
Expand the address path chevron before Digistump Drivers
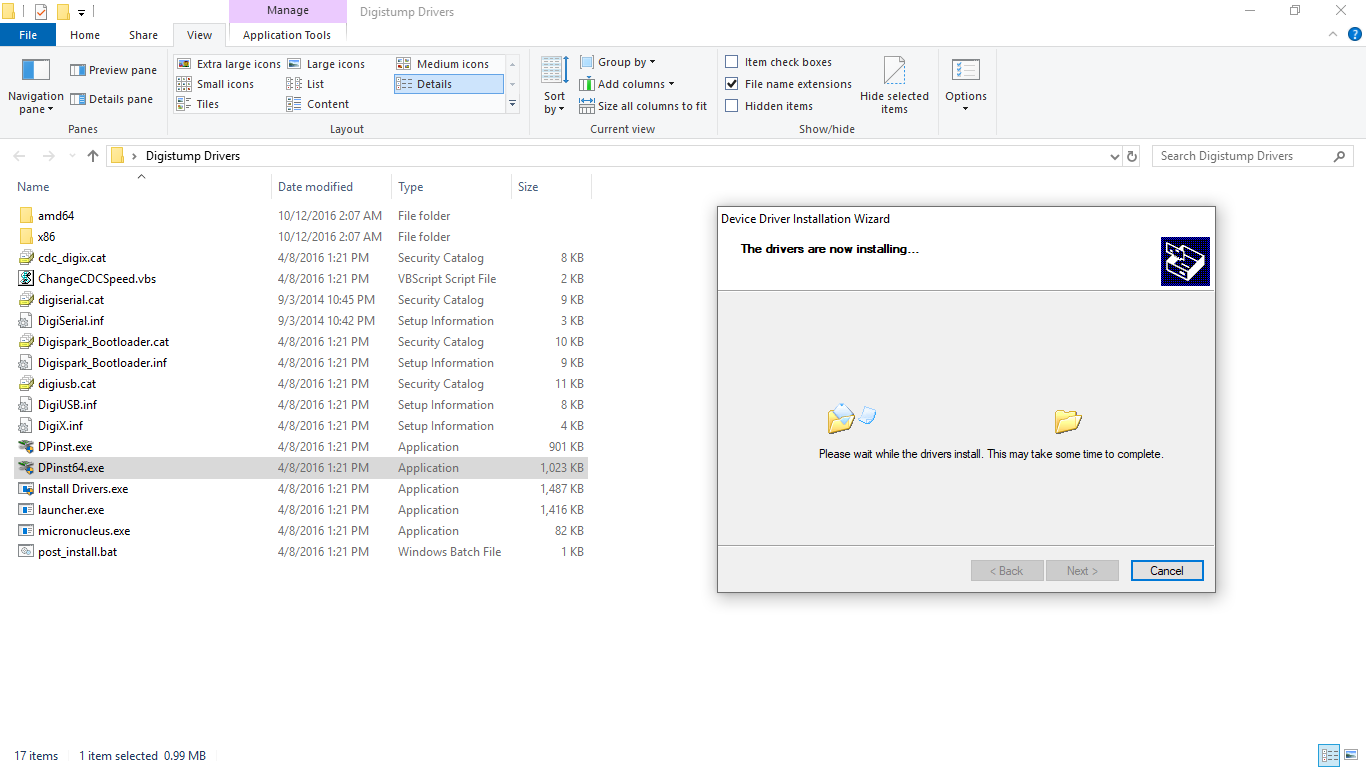point(134,156)
